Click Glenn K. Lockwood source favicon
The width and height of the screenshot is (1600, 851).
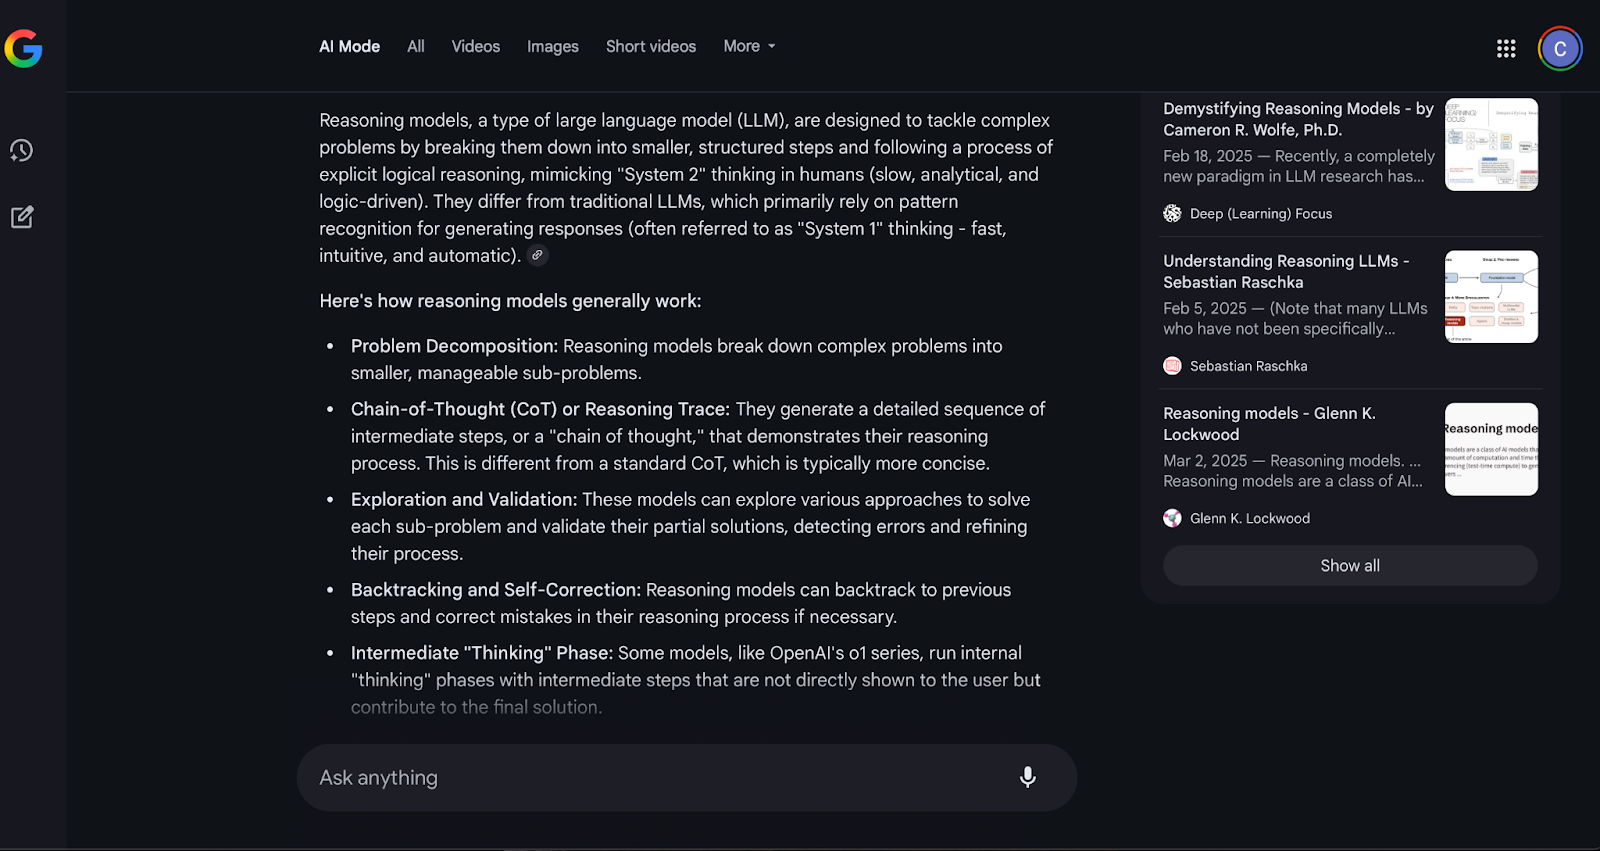tap(1172, 518)
